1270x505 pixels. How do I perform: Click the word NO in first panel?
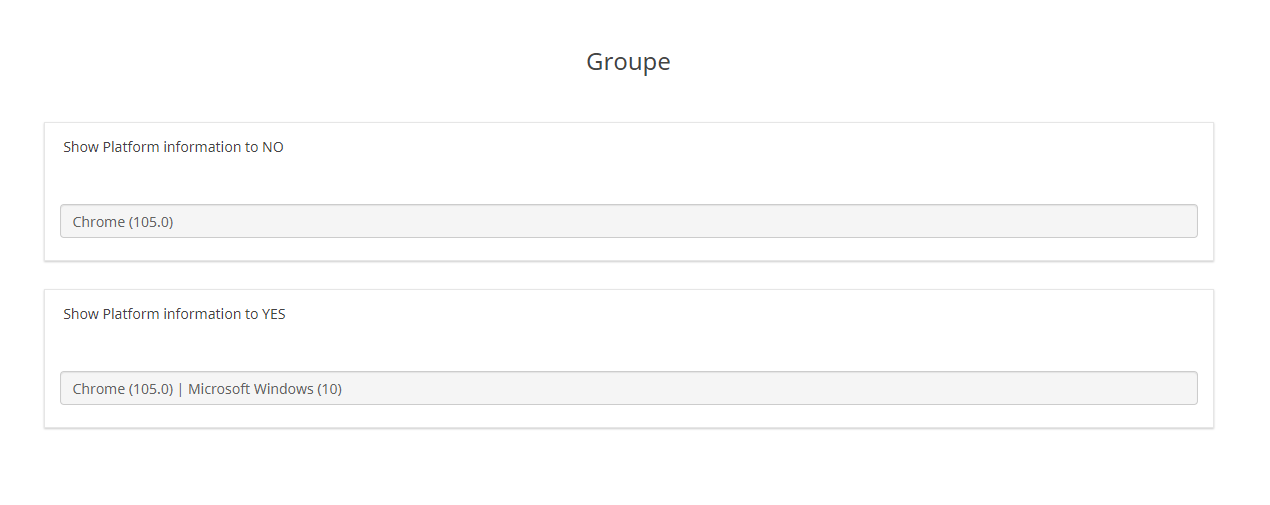pyautogui.click(x=273, y=147)
